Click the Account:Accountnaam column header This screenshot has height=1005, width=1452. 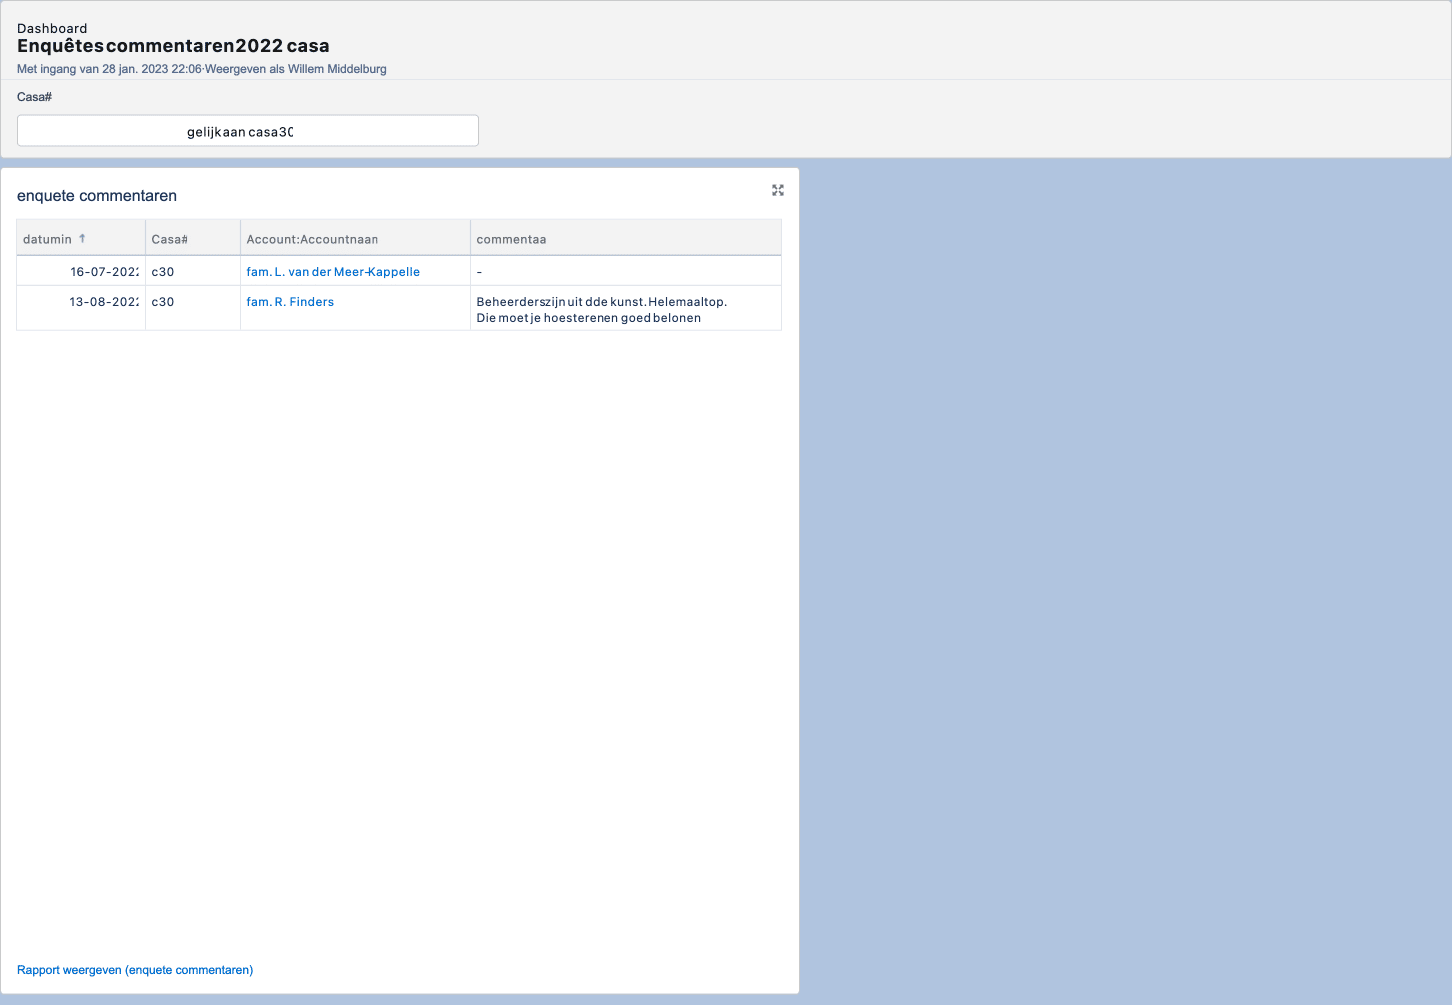click(355, 239)
